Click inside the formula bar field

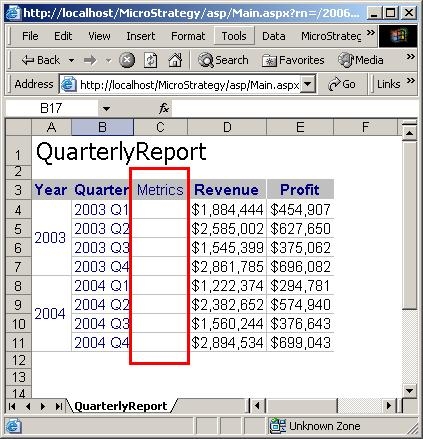pyautogui.click(x=295, y=109)
